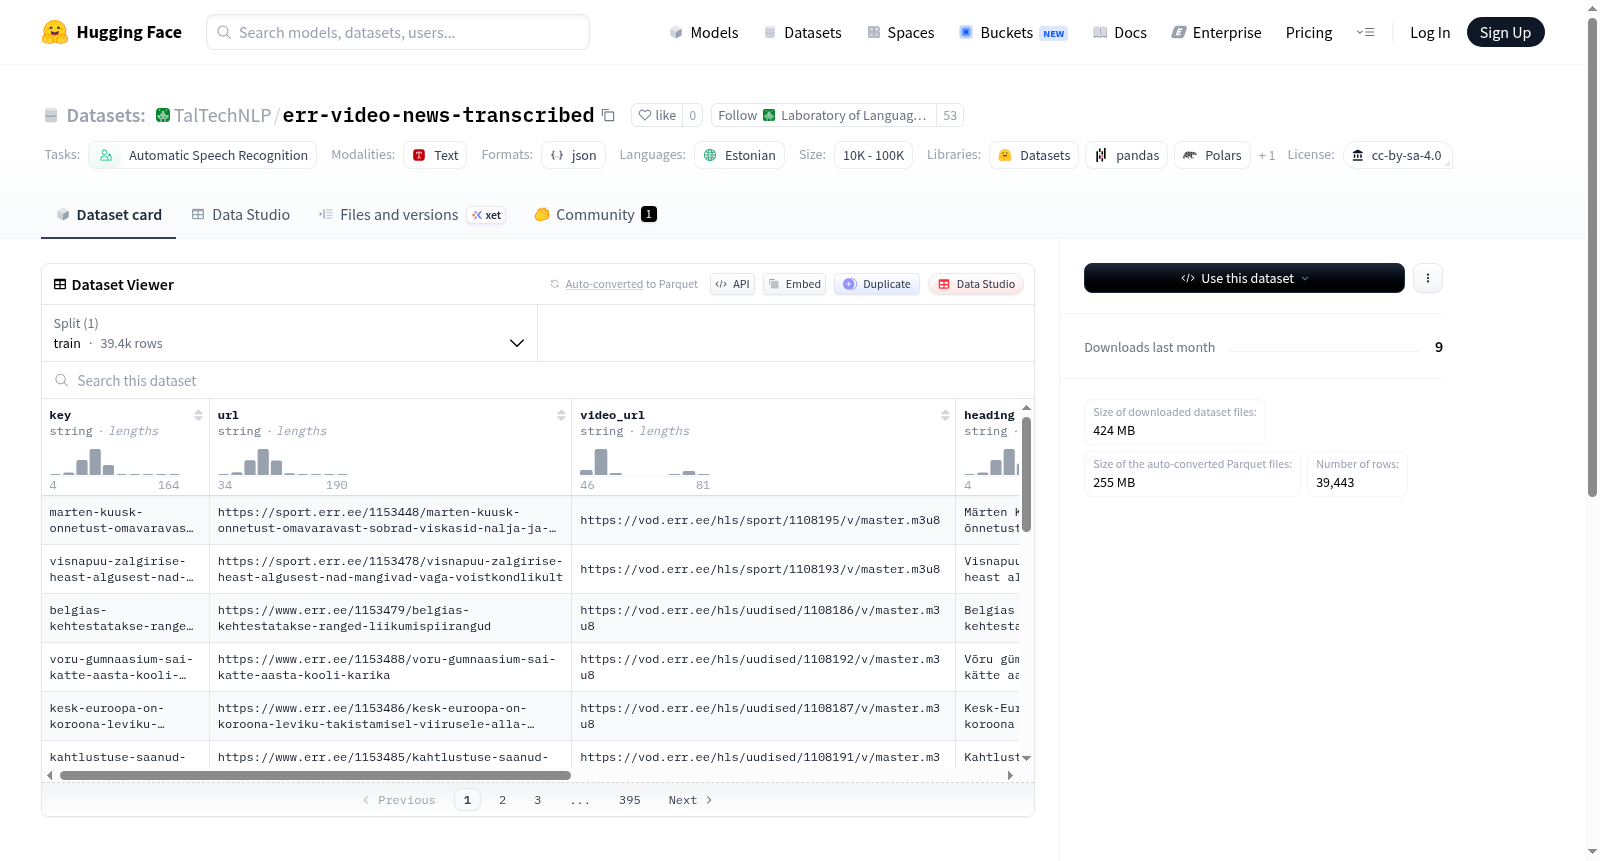
Task: Jump to page 395
Action: coord(630,800)
